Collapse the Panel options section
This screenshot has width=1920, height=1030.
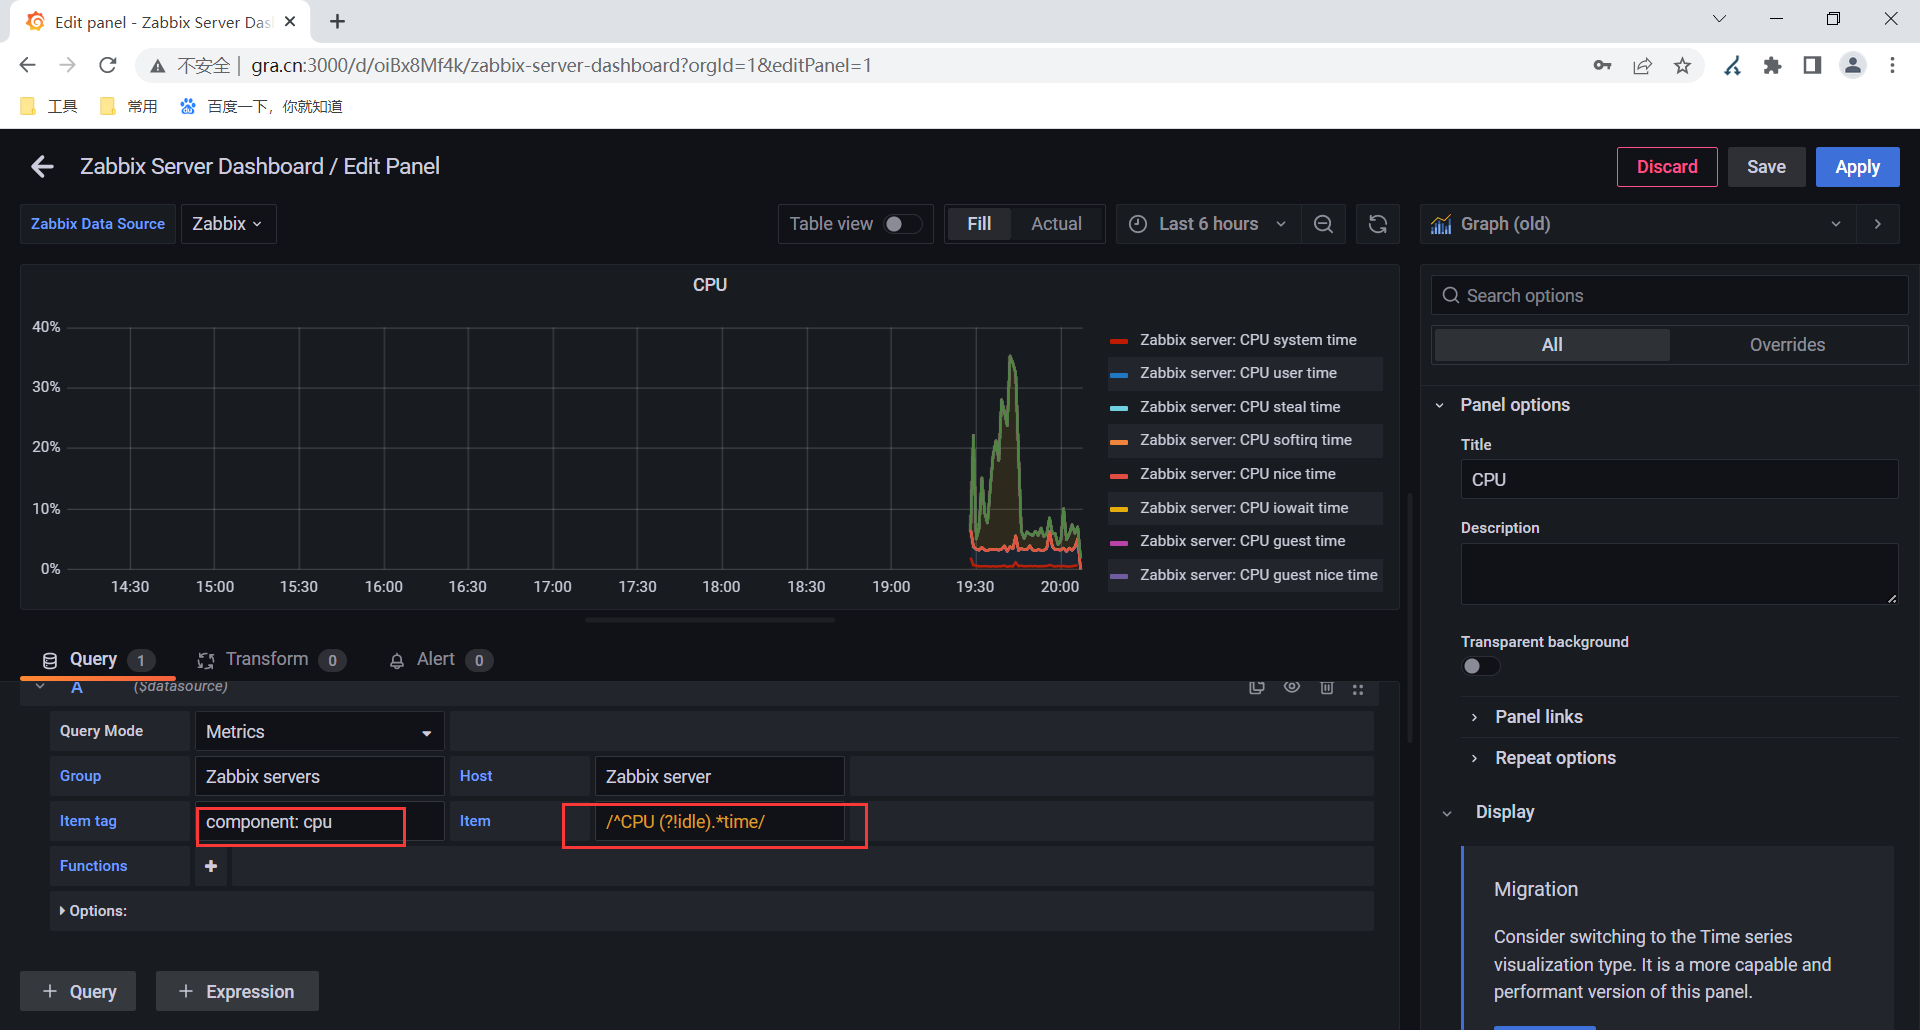point(1515,405)
